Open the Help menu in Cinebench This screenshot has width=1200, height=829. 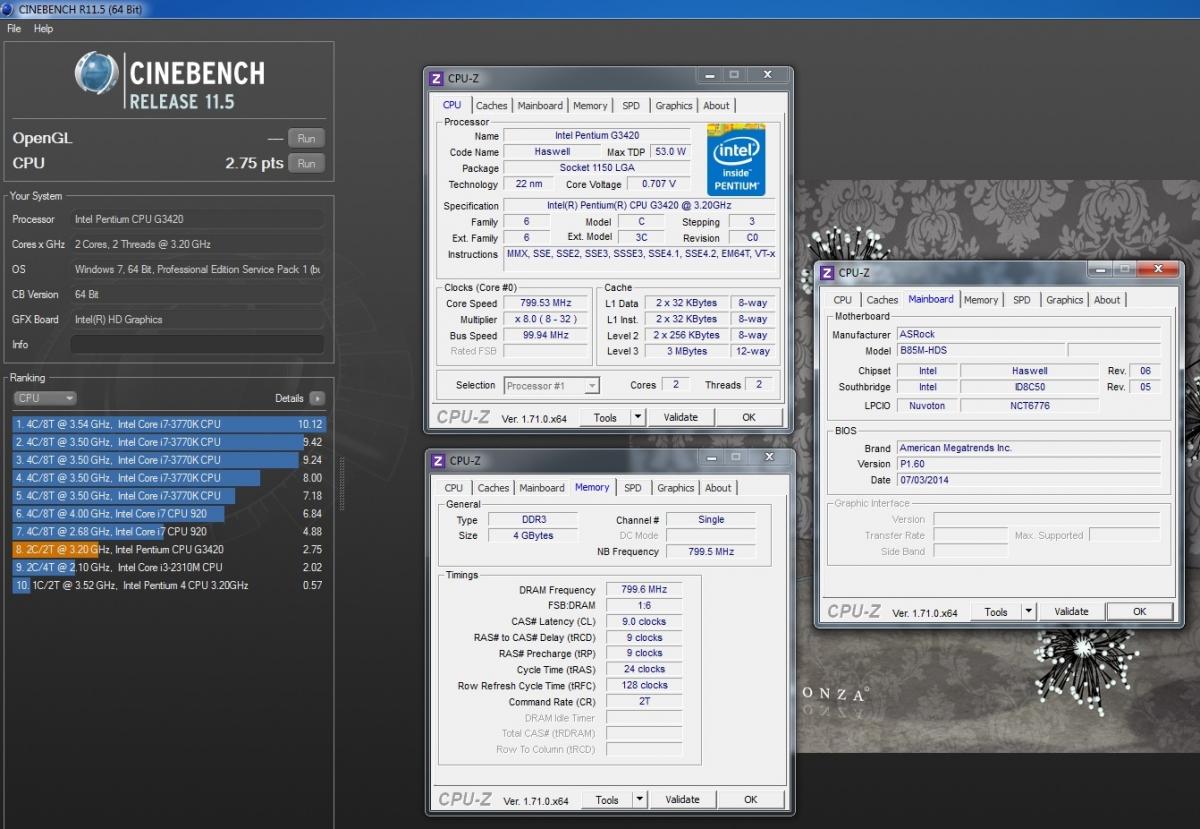[x=43, y=29]
